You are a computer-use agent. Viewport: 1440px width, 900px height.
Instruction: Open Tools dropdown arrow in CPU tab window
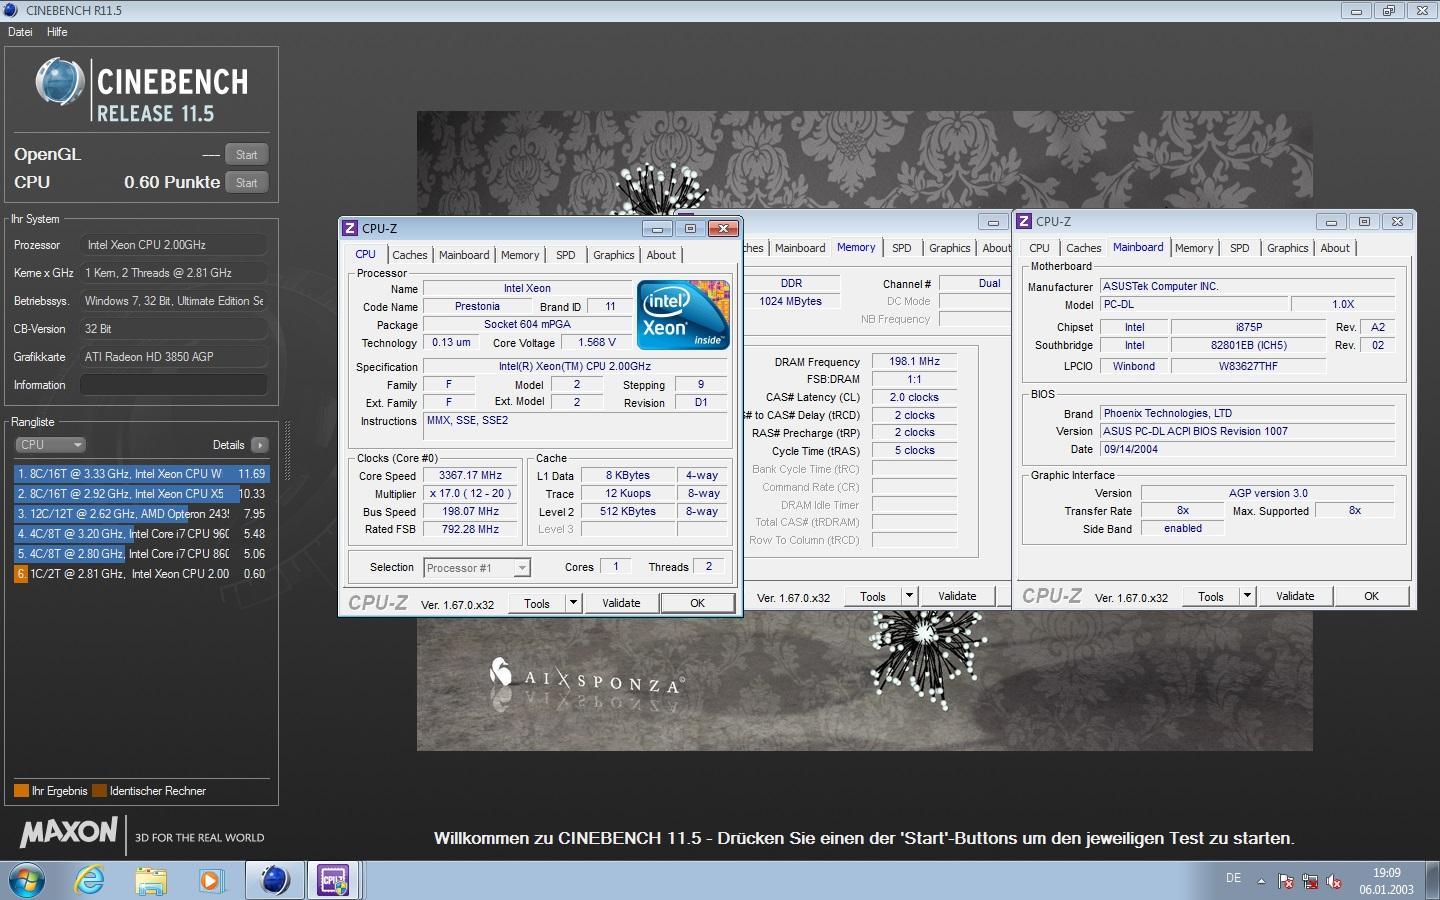click(573, 603)
